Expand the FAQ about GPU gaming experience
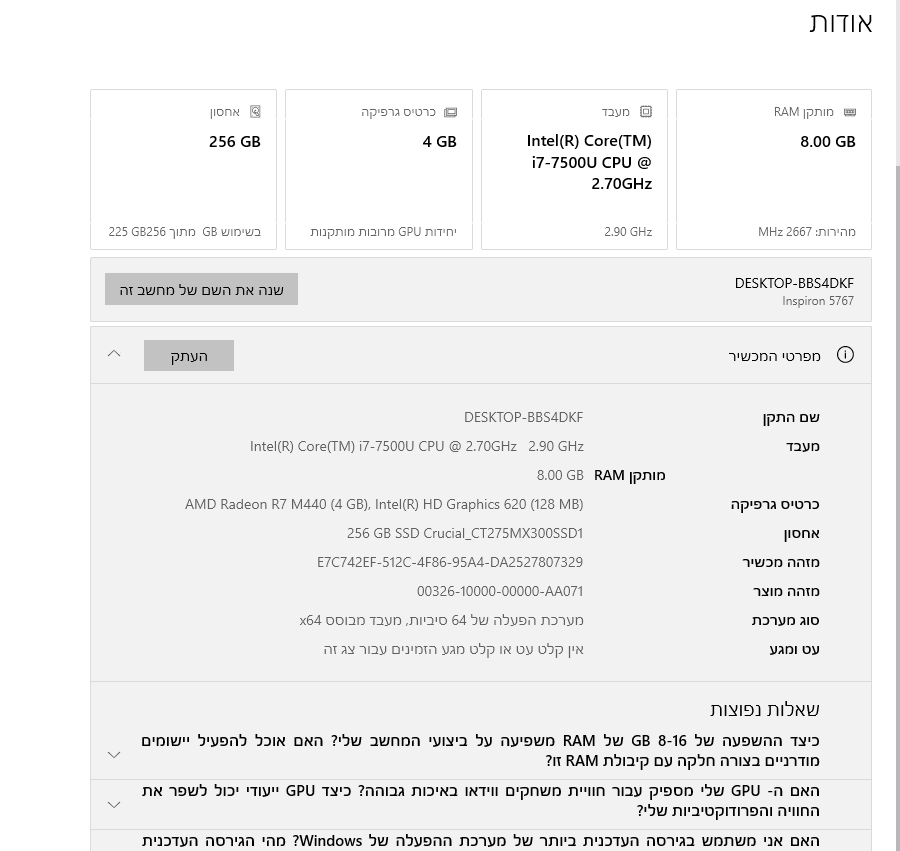Viewport: 900px width, 851px height. tap(114, 804)
